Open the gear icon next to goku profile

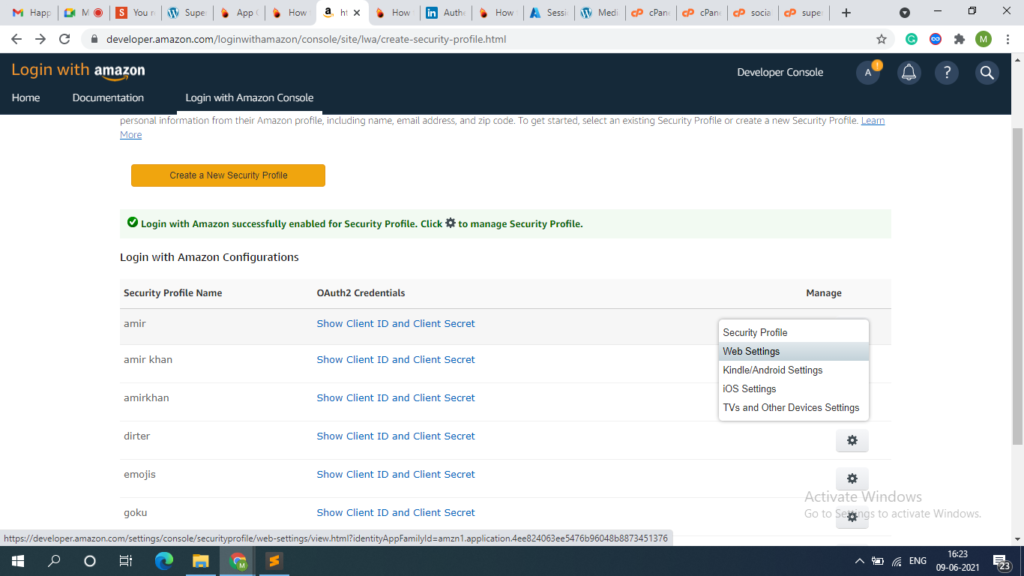coord(851,516)
